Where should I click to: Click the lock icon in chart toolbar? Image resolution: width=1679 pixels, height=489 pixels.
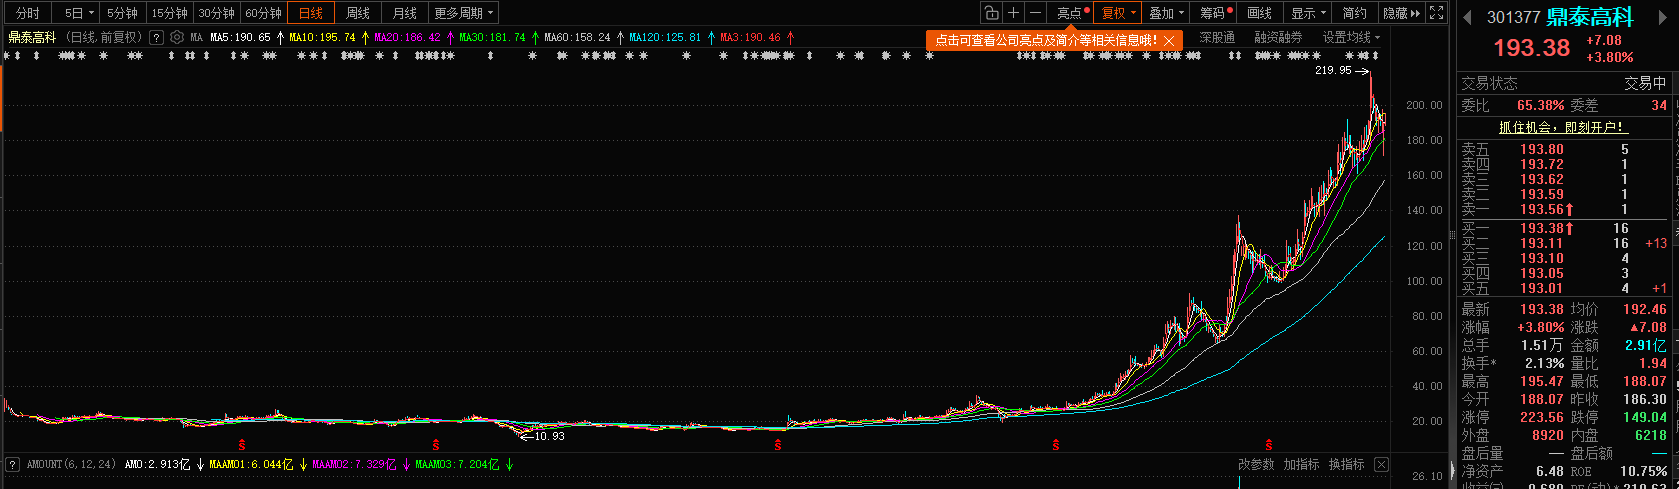pos(991,13)
